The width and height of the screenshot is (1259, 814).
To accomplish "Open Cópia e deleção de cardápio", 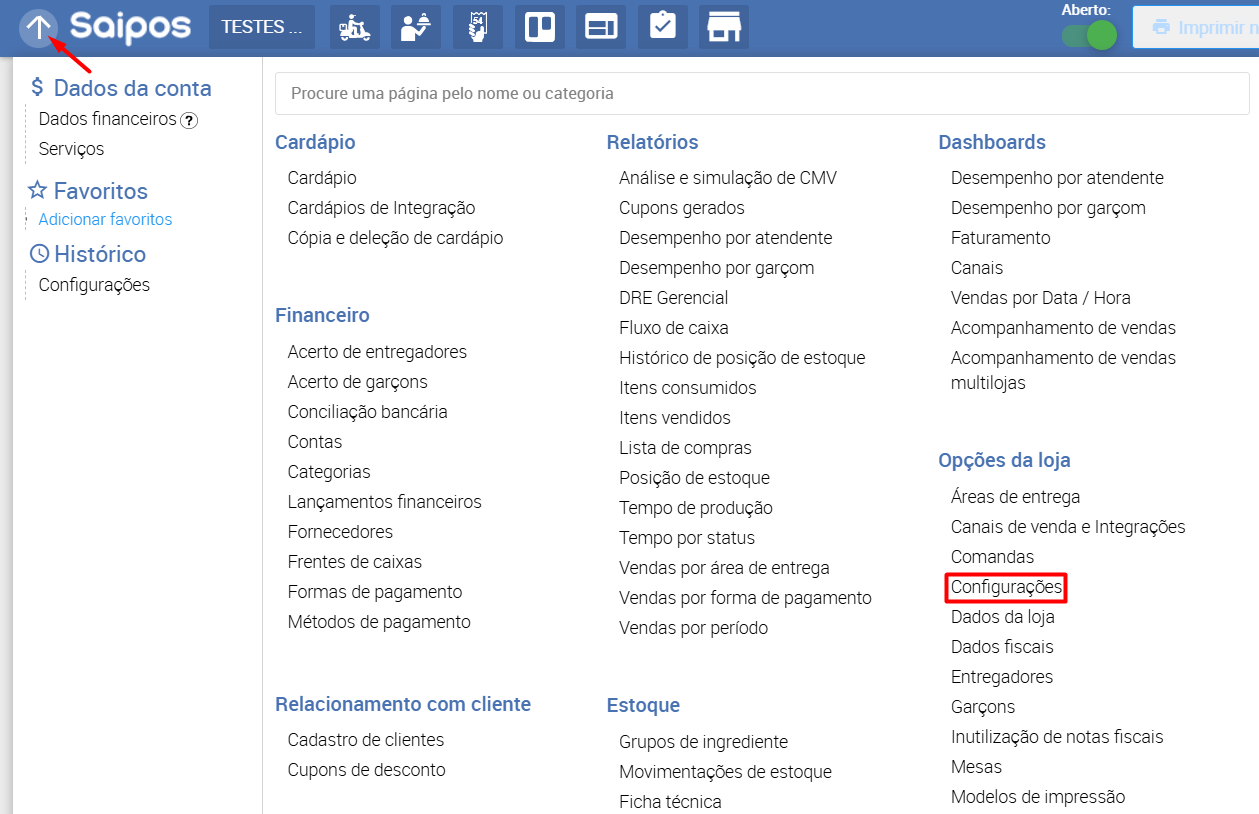I will [x=395, y=238].
